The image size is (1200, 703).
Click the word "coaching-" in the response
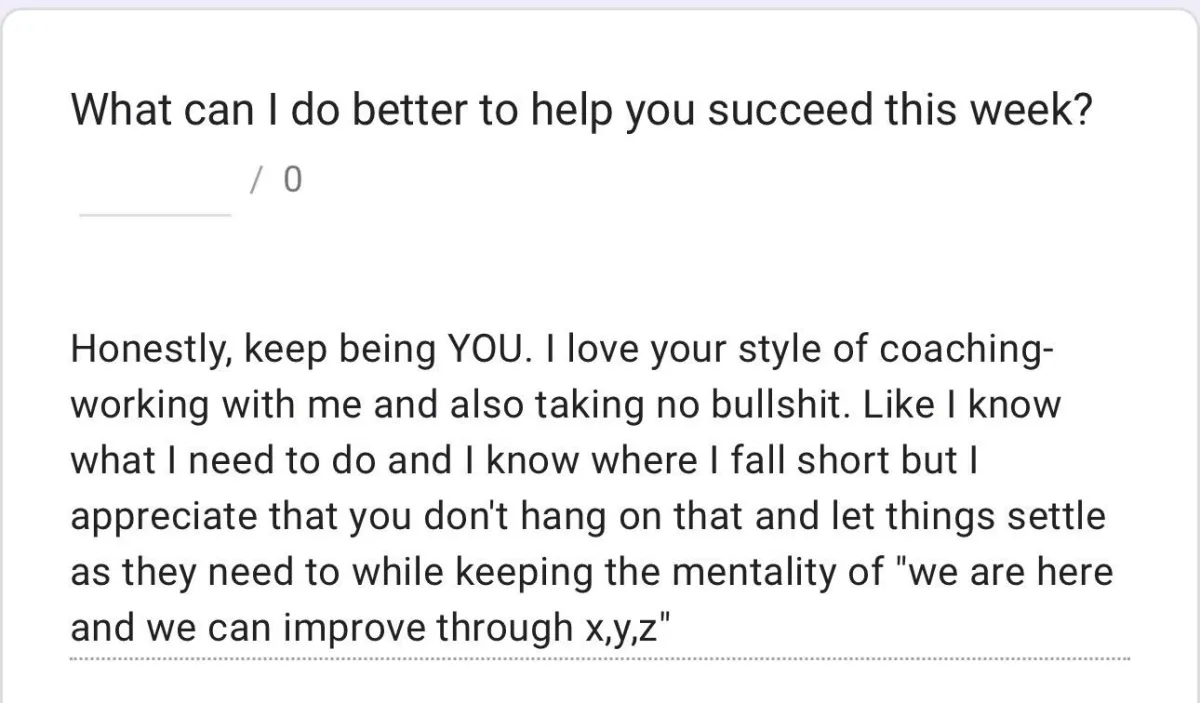[x=965, y=352]
